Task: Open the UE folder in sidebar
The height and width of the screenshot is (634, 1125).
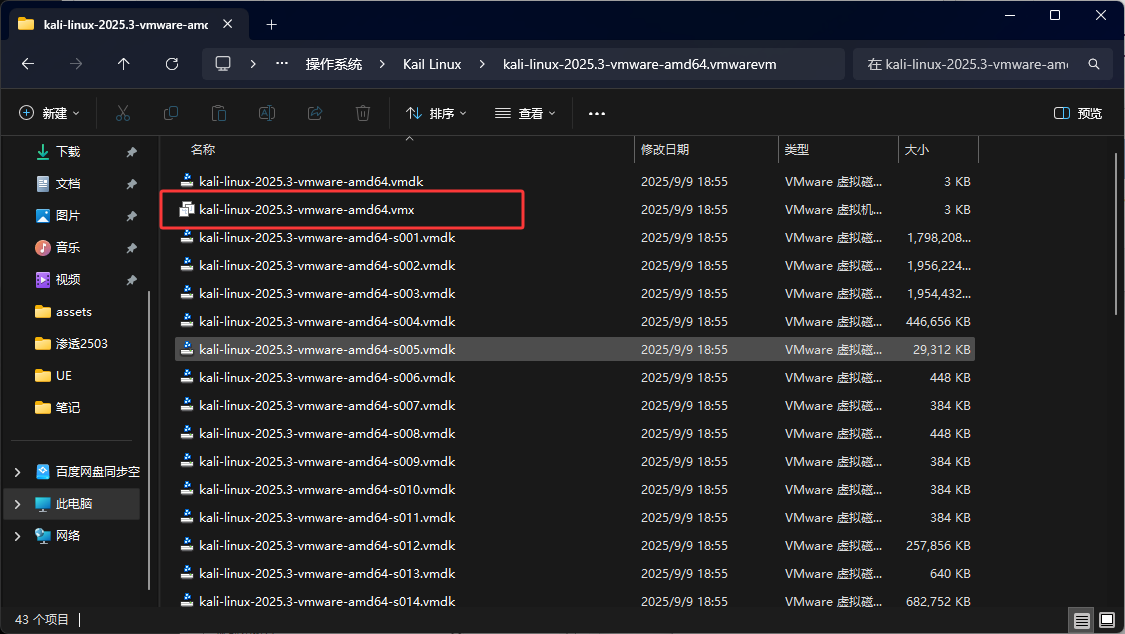Action: [64, 376]
